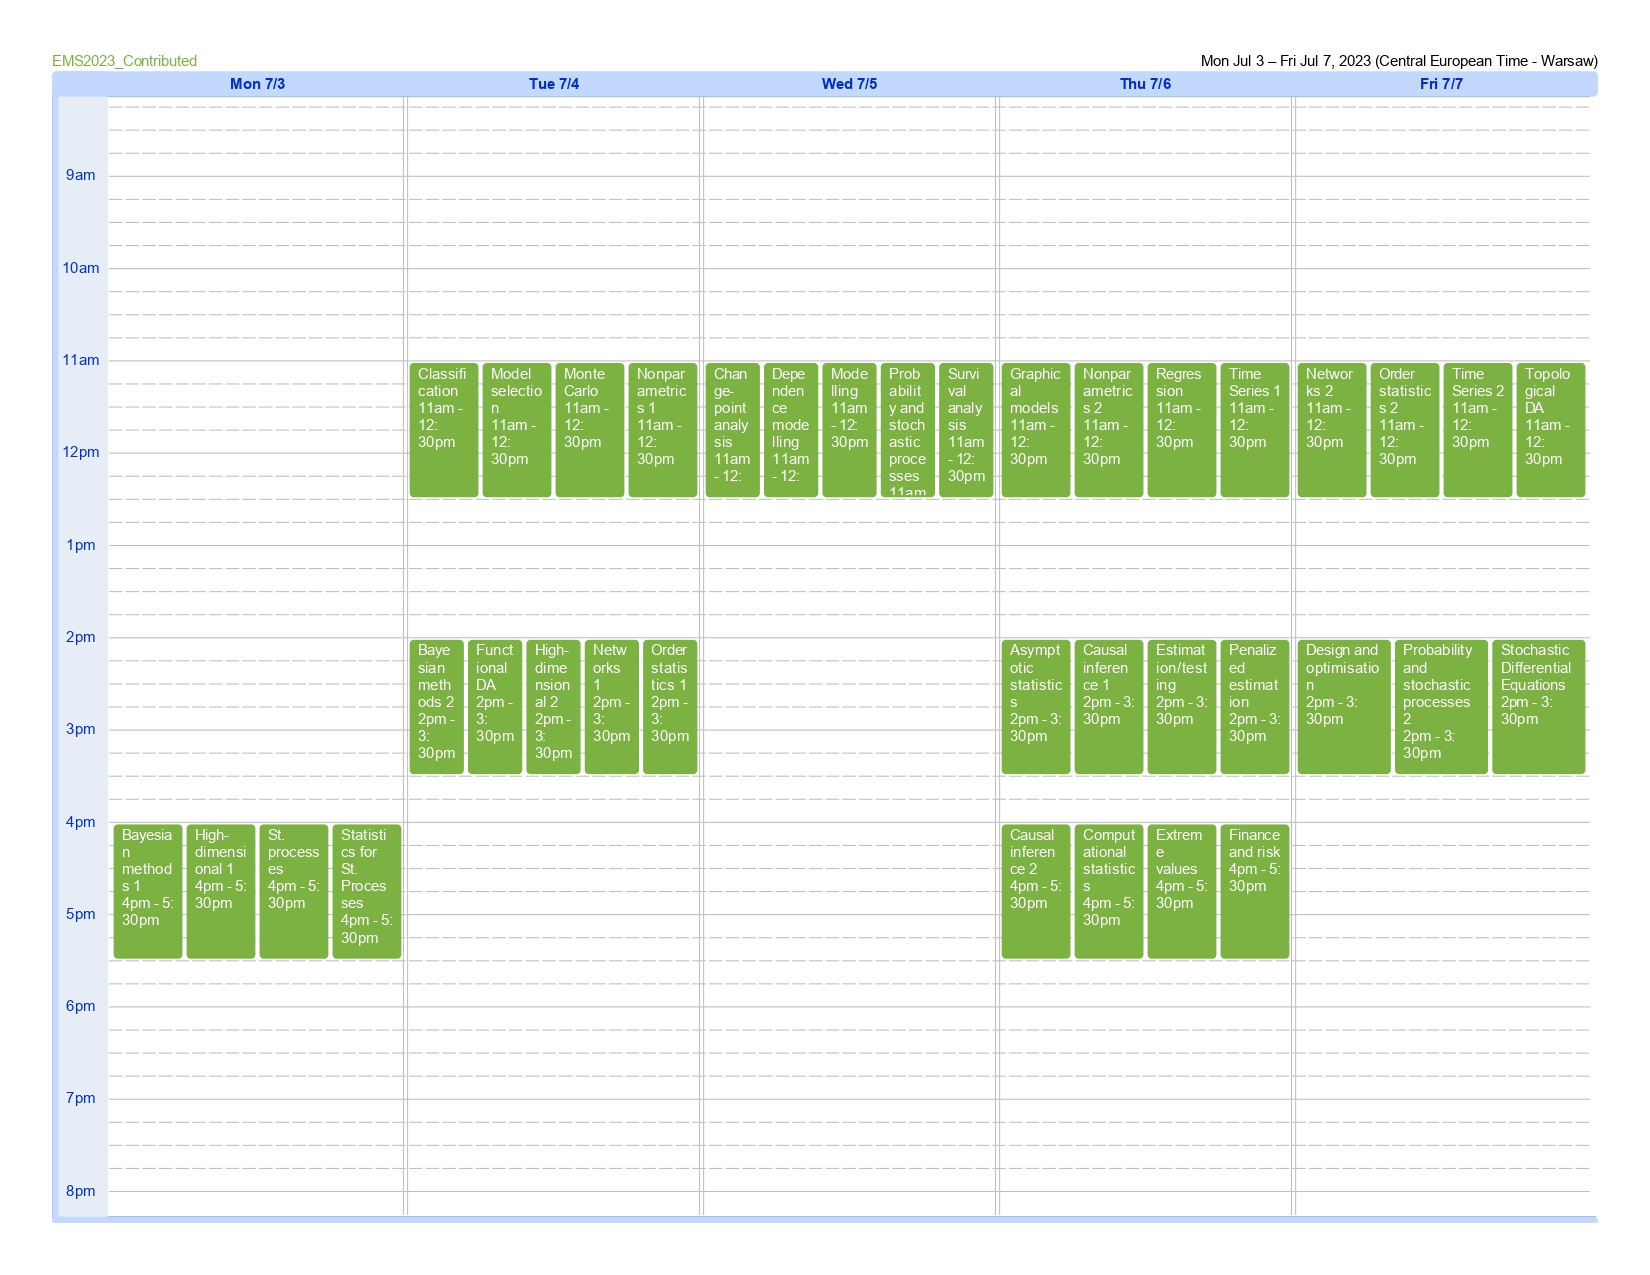1650x1275 pixels.
Task: Open the Graphical models event on Thursday
Action: [1035, 429]
